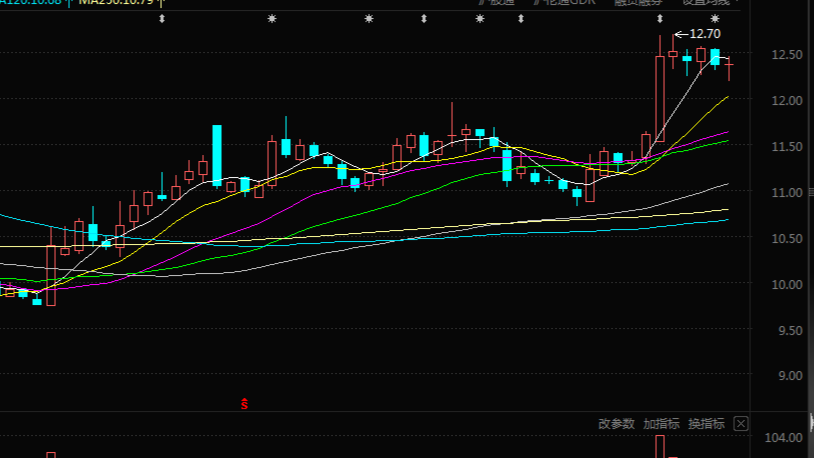This screenshot has width=814, height=458.
Task: Click the 9.00 price axis label
Action: 791,376
